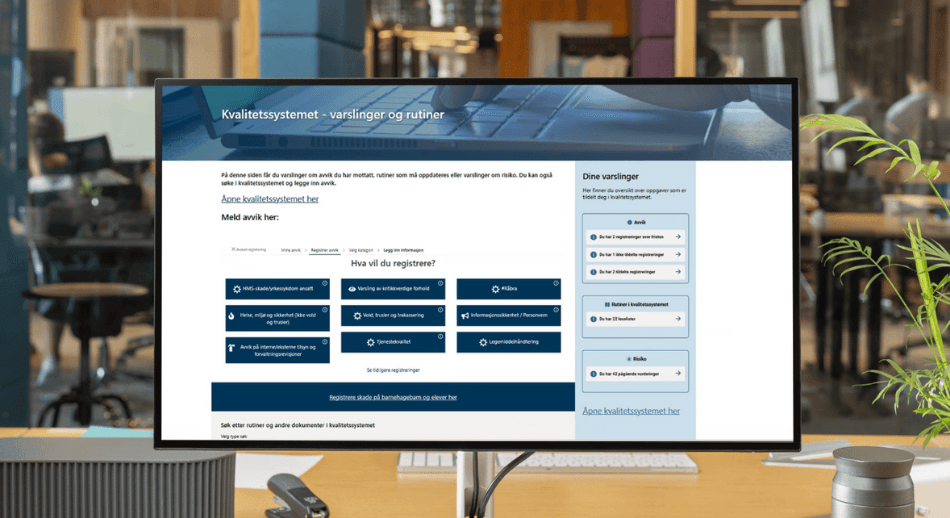
Task: Click arrow on 1 ikke tildelte registreringer row
Action: [678, 254]
